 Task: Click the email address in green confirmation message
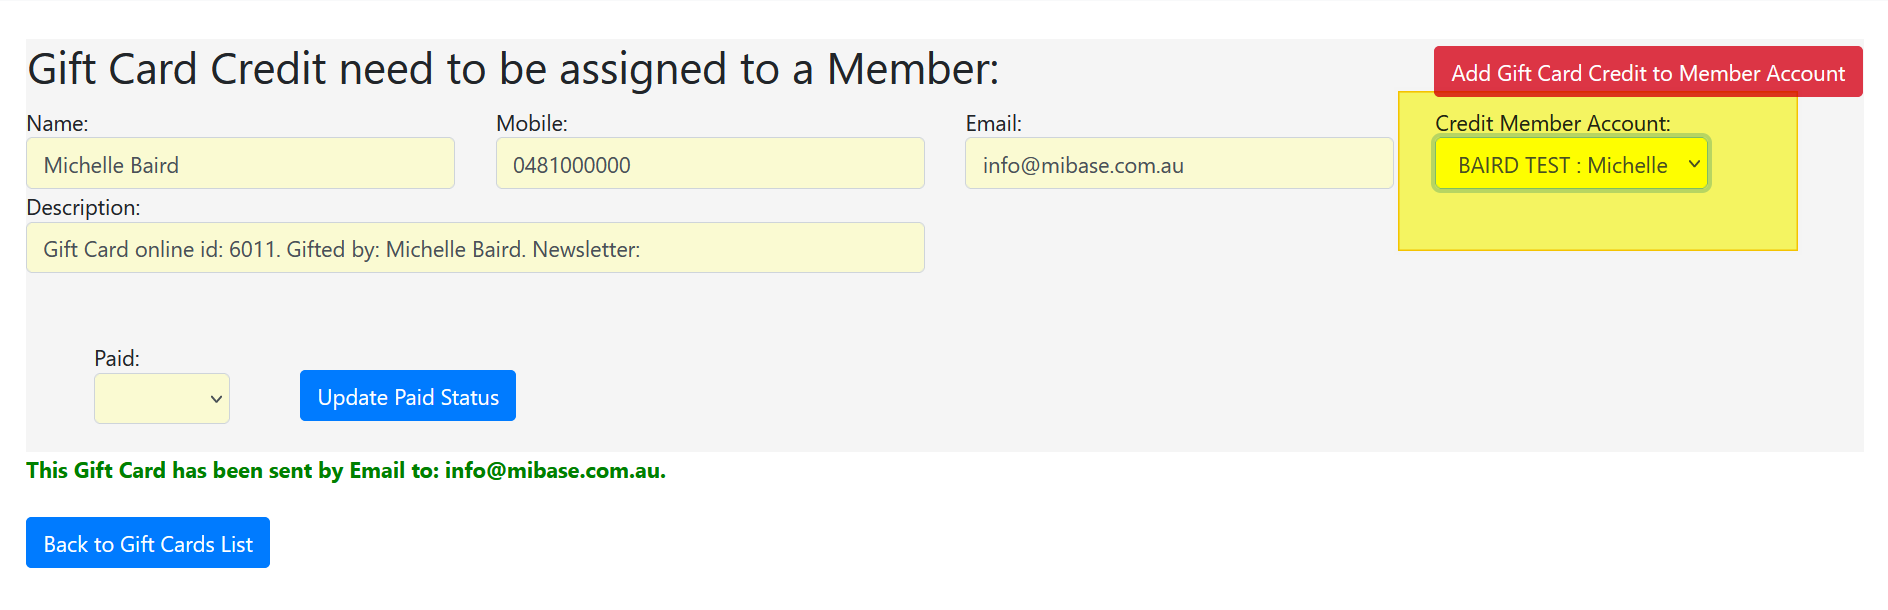point(554,470)
